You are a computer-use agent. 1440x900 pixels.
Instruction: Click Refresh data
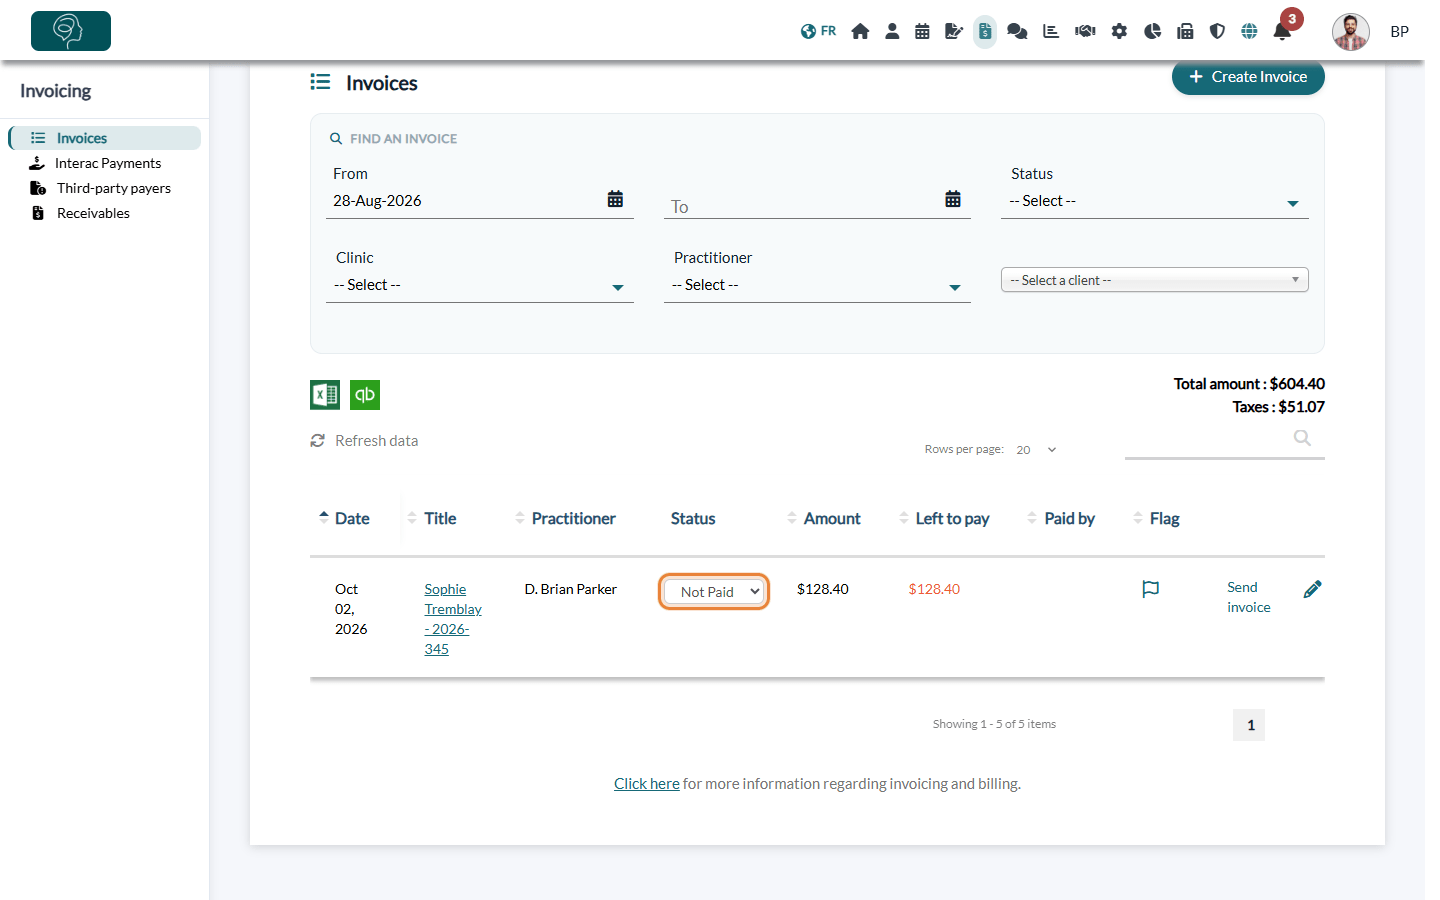[x=364, y=441]
